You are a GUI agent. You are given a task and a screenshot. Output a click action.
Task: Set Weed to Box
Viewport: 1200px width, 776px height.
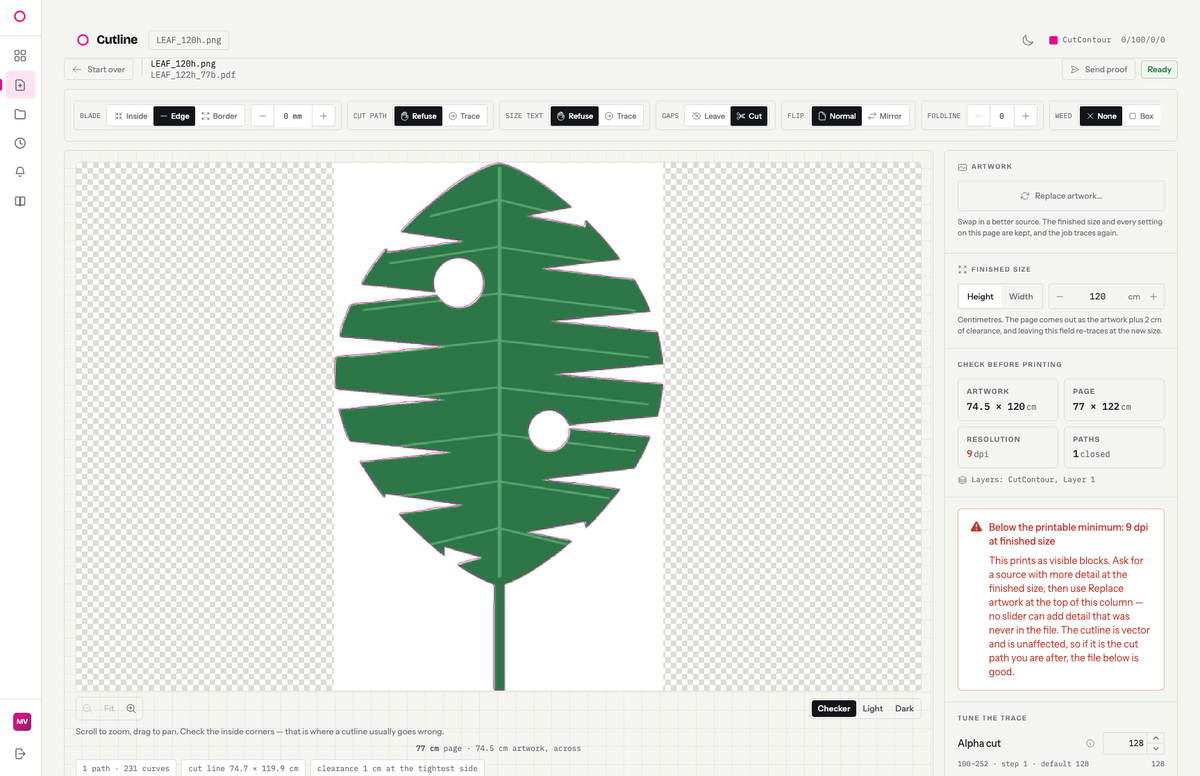click(x=1141, y=116)
